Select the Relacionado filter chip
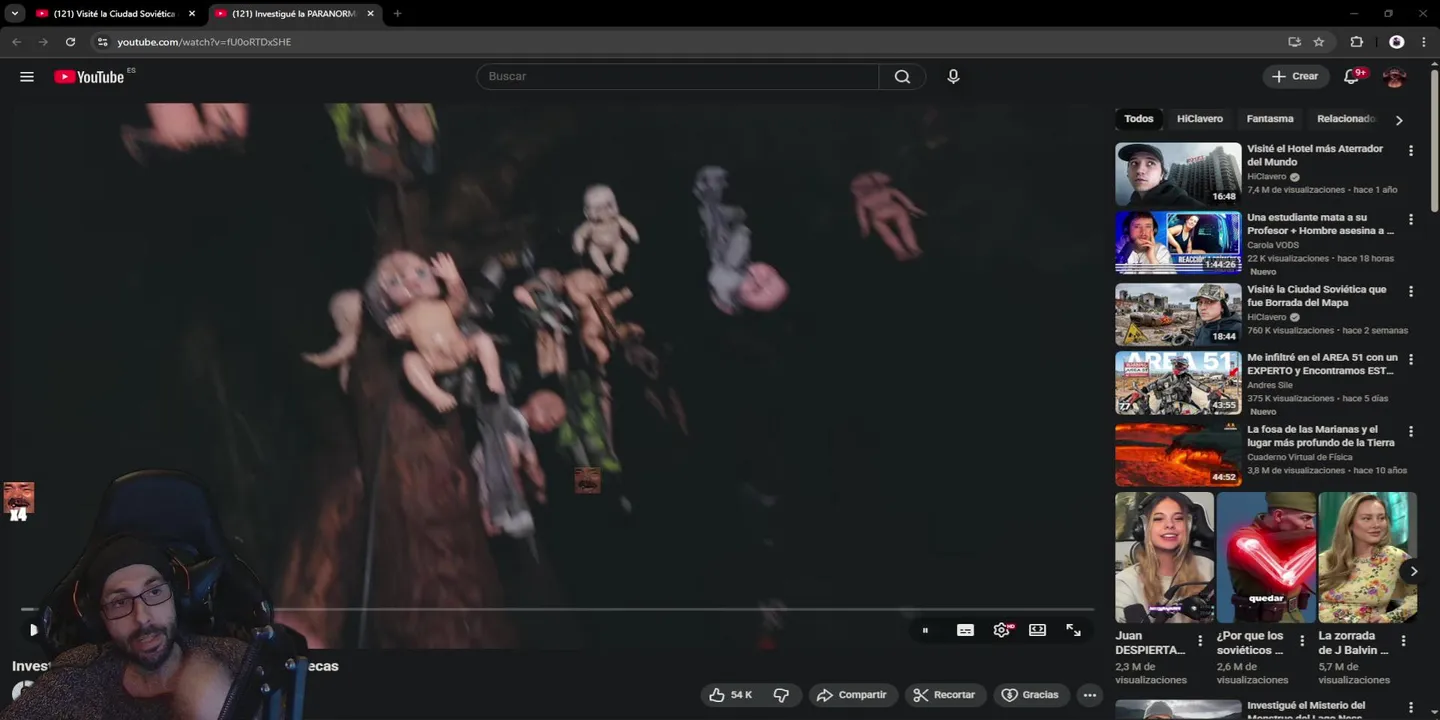 [x=1346, y=119]
